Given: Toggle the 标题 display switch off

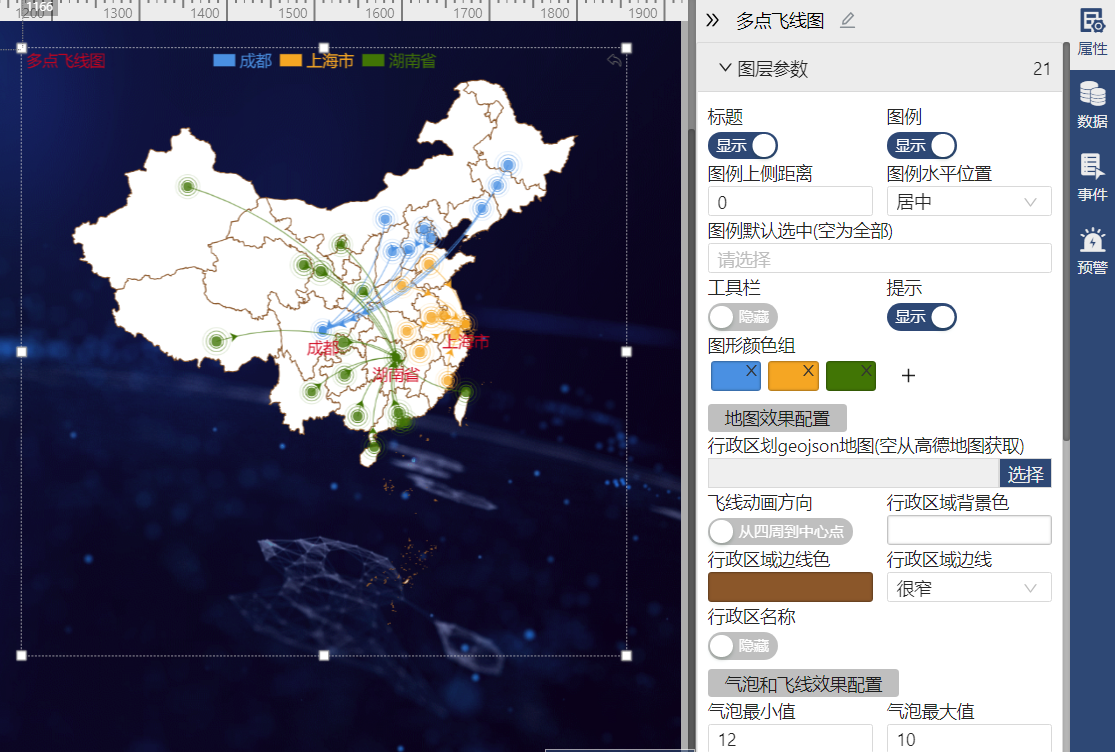Looking at the screenshot, I should pyautogui.click(x=742, y=145).
